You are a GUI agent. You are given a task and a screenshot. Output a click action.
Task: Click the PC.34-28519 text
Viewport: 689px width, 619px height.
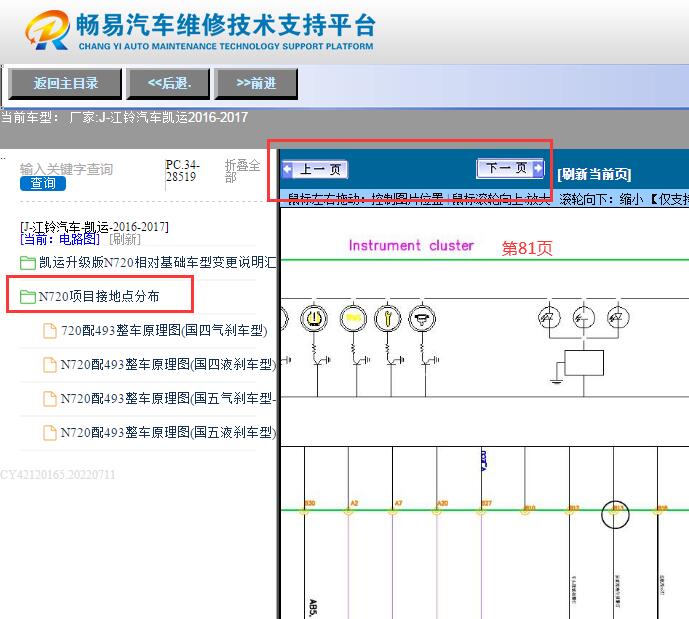click(182, 171)
